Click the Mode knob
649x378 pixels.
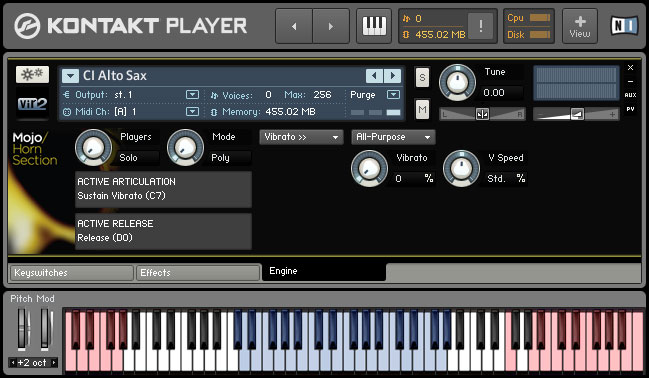185,147
